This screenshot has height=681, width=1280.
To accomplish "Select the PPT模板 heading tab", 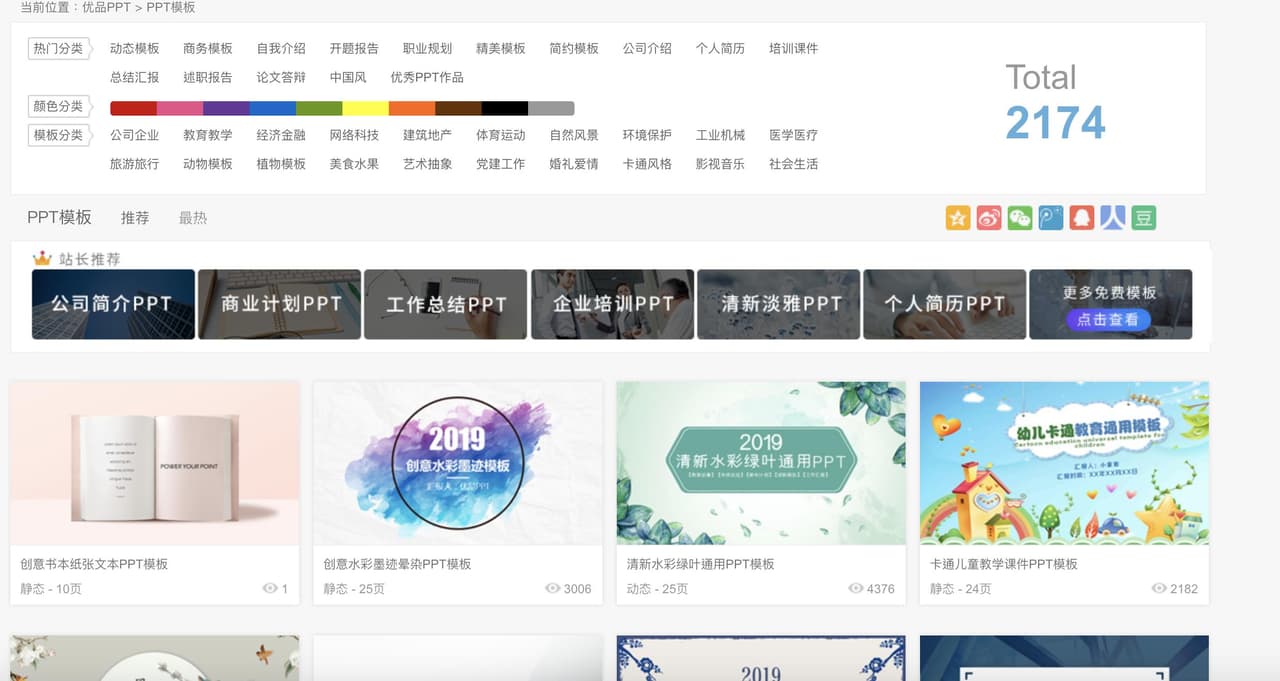I will 60,217.
